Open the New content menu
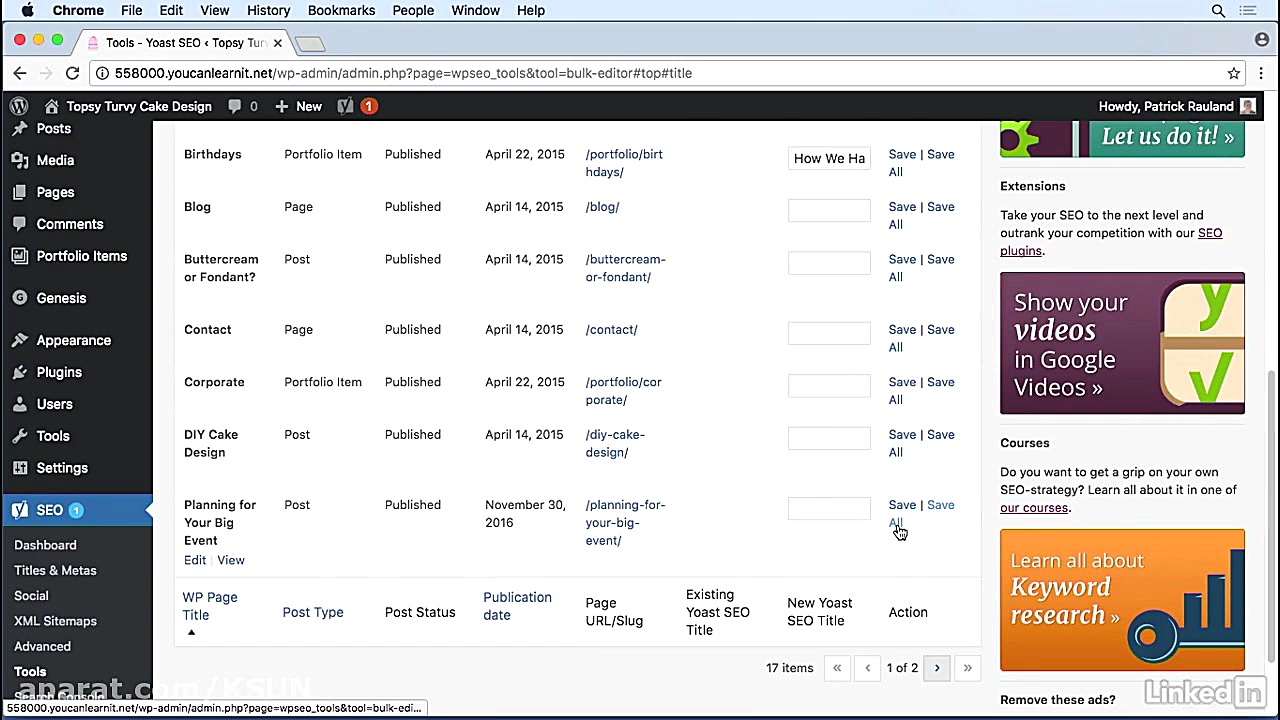Screen dimensions: 1280x720 [299, 106]
